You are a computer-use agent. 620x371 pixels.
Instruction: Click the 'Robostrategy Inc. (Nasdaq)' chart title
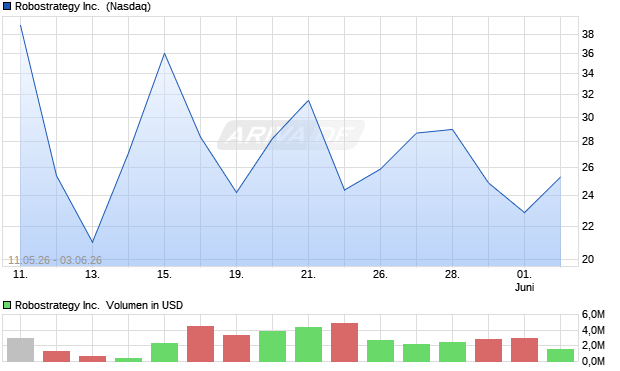point(83,6)
